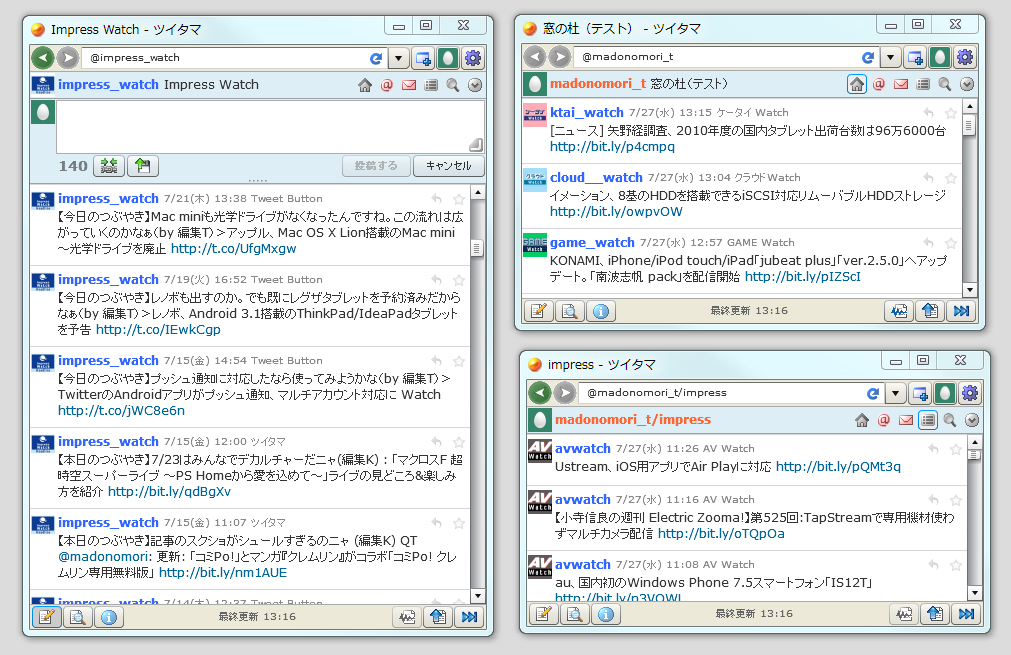Click the list icon in the madonomori_t user bar

921,85
